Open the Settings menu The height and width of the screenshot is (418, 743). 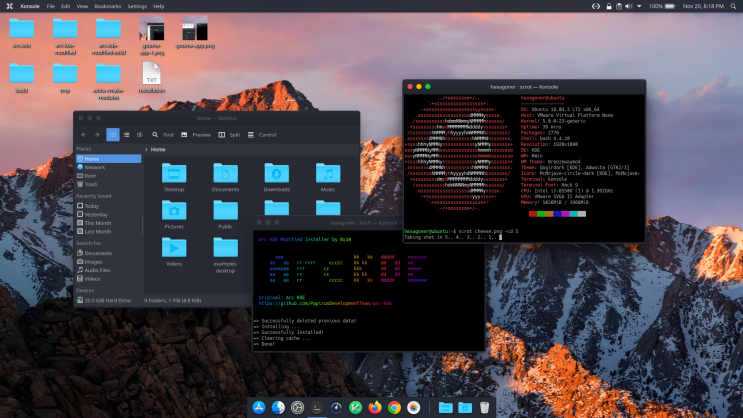(x=137, y=6)
